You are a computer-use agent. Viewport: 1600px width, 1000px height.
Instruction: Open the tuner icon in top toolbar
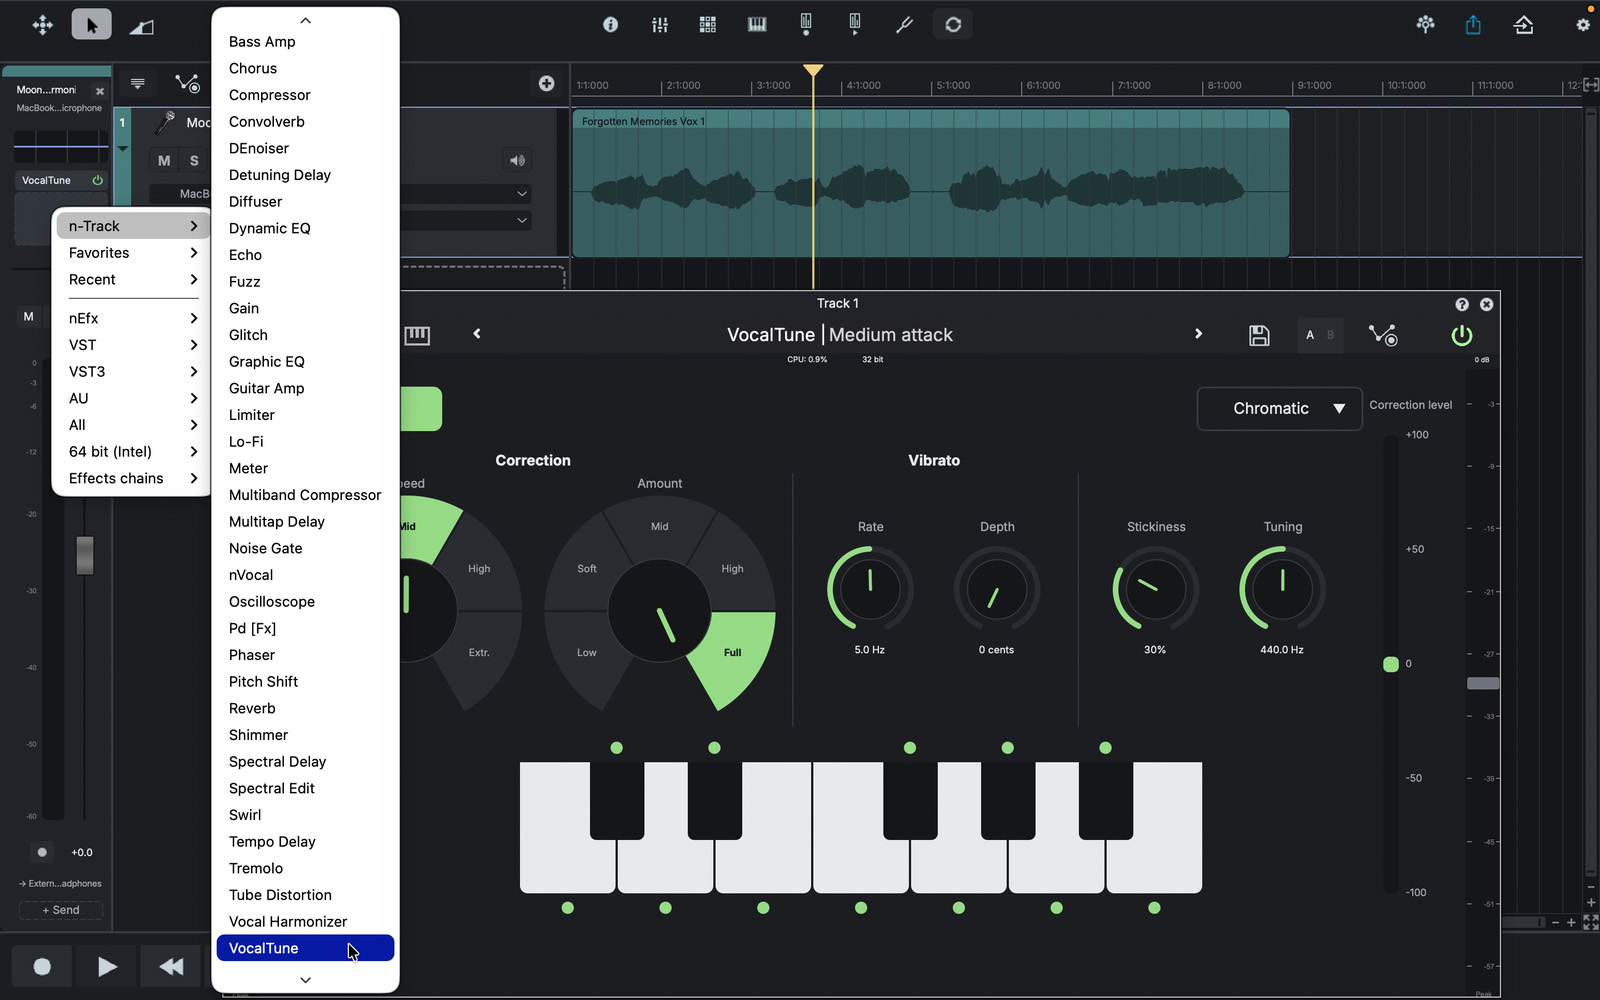(x=904, y=25)
